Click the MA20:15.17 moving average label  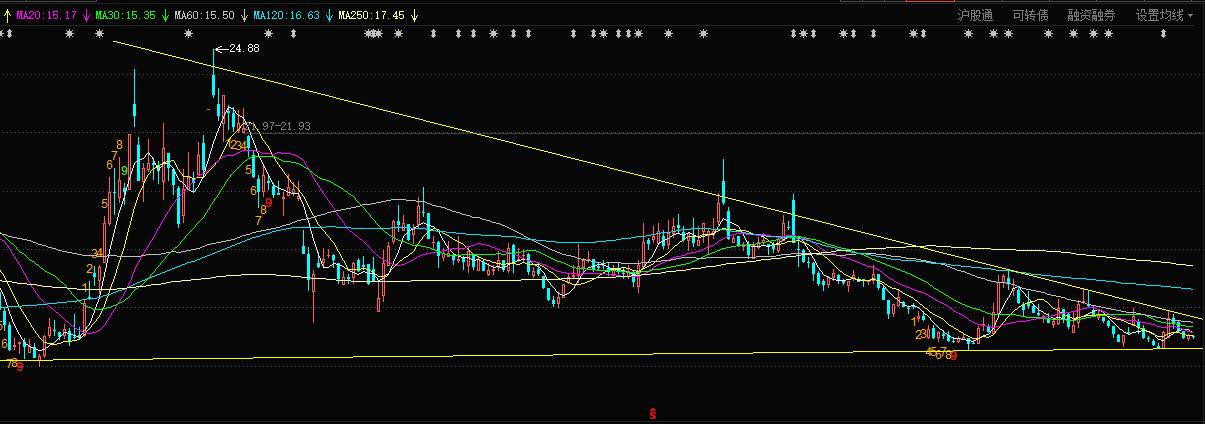click(47, 16)
